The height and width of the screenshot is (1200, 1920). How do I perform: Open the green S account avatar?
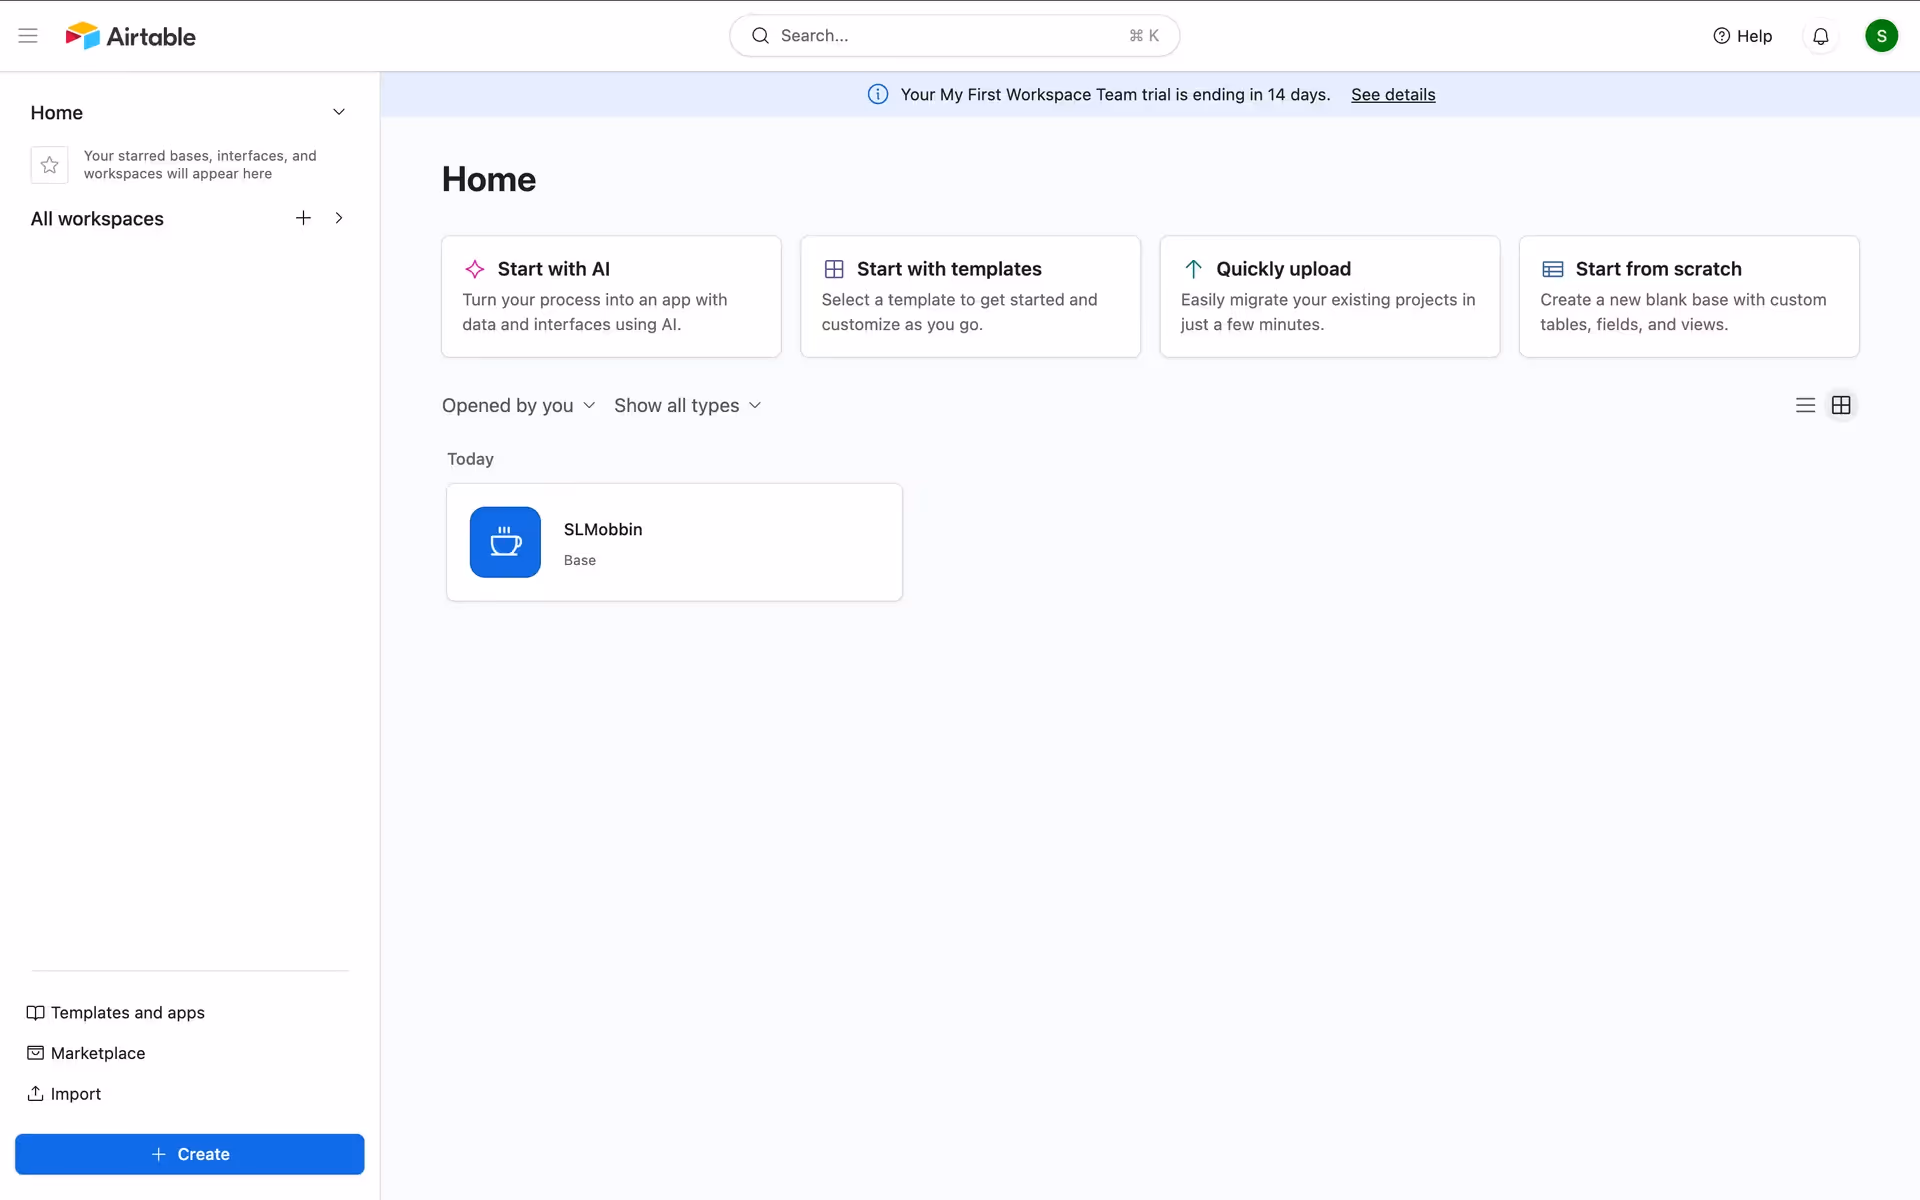click(1880, 36)
